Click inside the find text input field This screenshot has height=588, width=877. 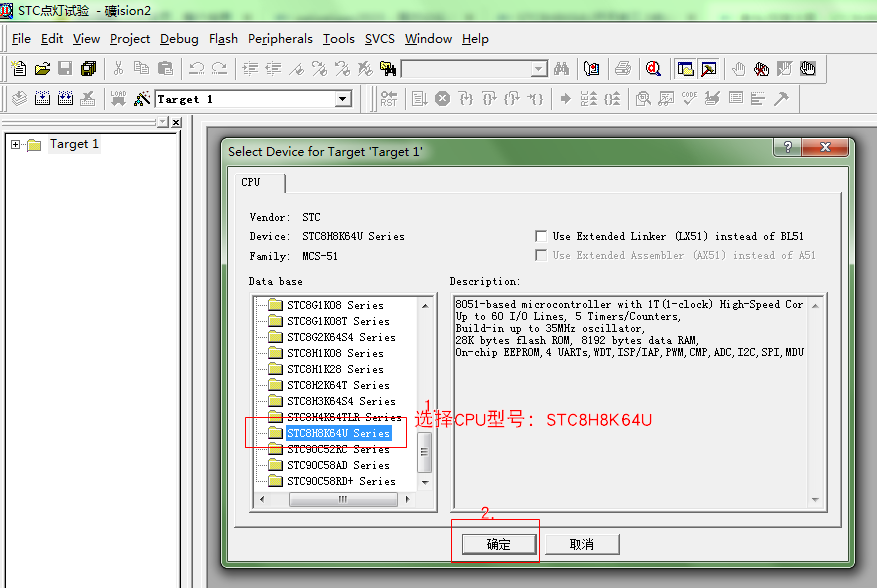point(466,69)
